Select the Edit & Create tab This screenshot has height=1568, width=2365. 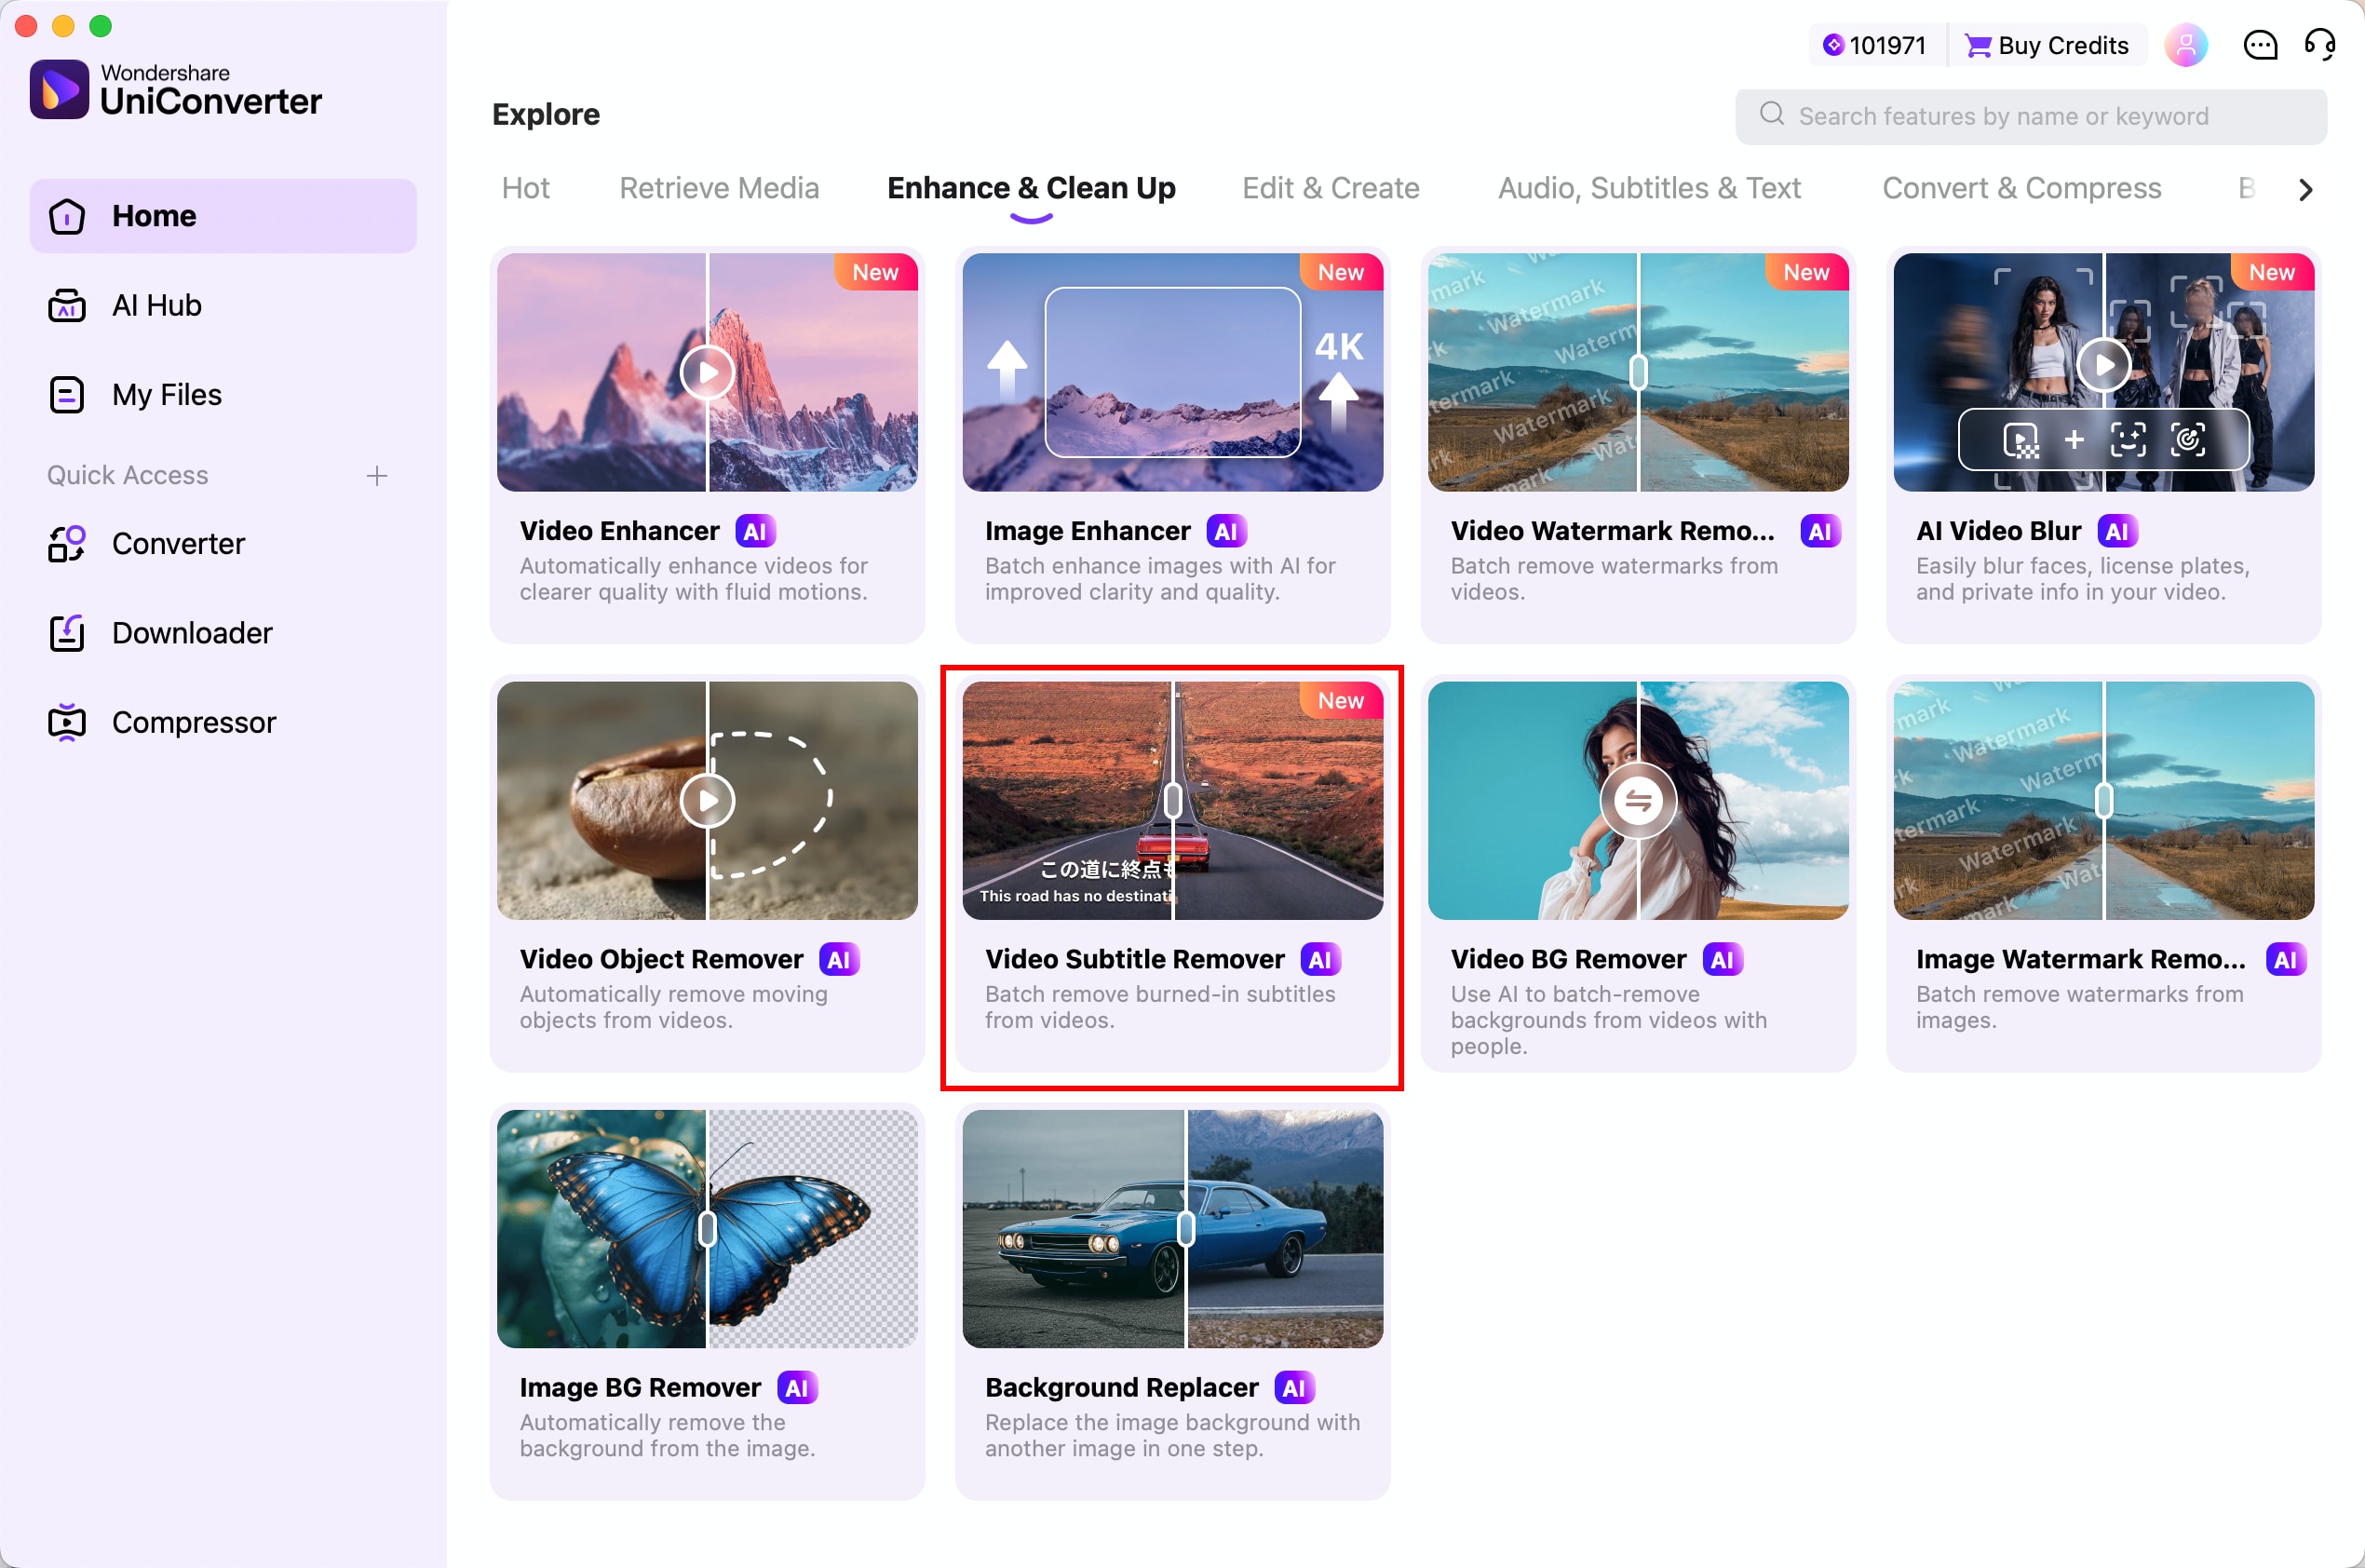(1330, 188)
